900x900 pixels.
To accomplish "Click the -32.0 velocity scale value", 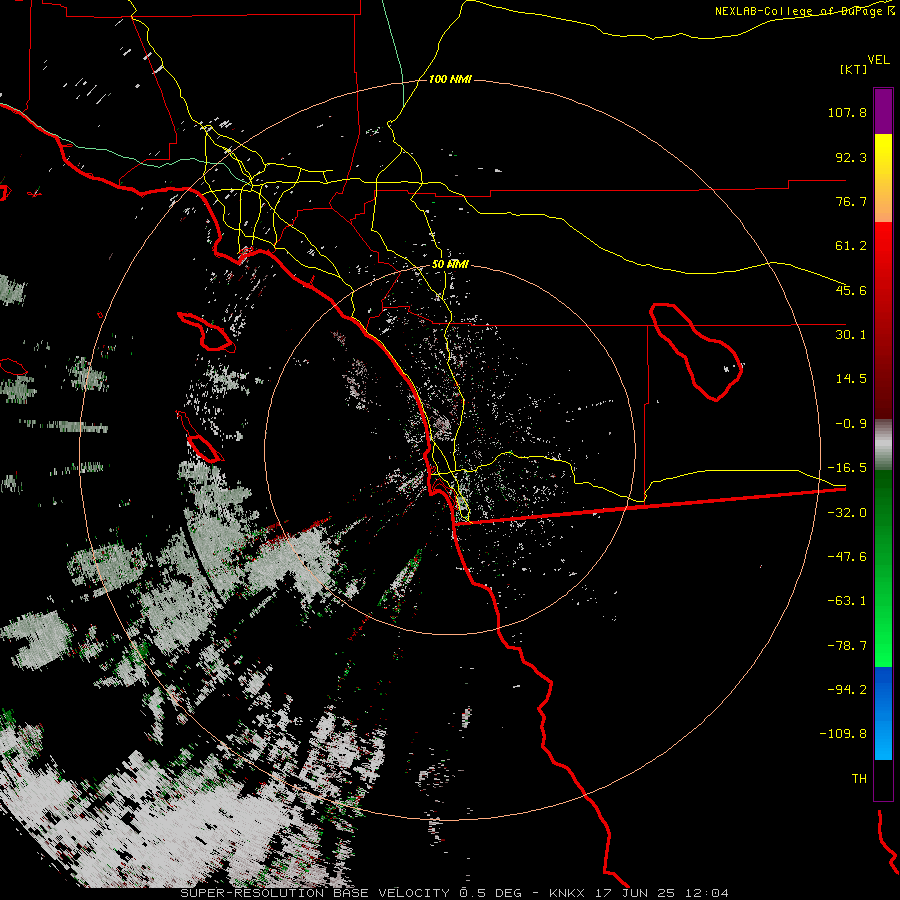I will pos(847,513).
